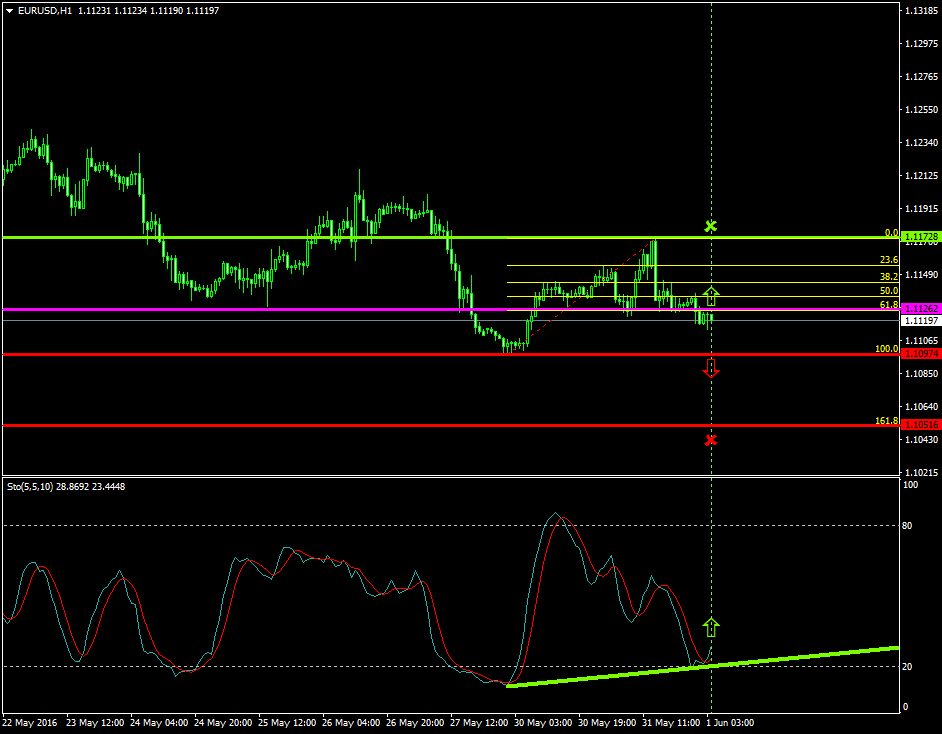This screenshot has height=734, width=942.
Task: Expand the symbol title triangle in the top-left corner
Action: point(8,9)
